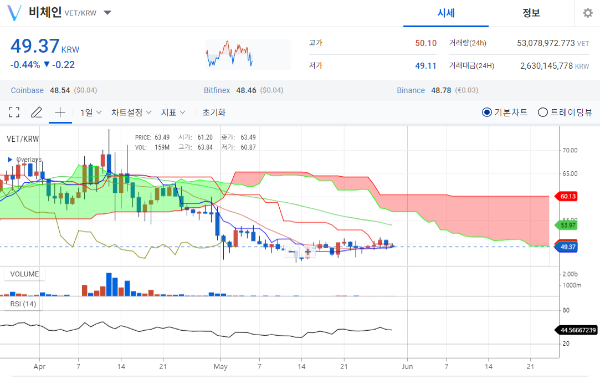Click the Coinbase price 48.54

60,90
